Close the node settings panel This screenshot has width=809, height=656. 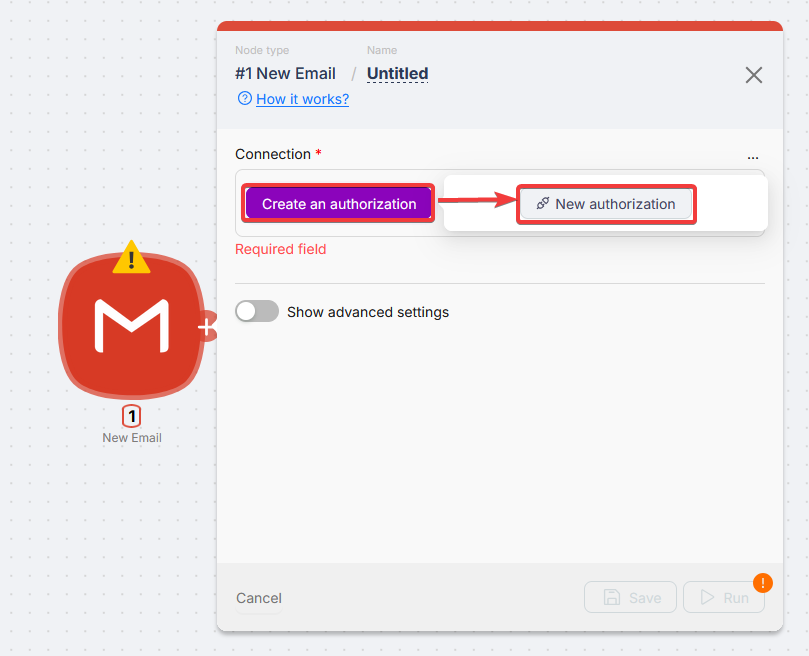coord(754,75)
